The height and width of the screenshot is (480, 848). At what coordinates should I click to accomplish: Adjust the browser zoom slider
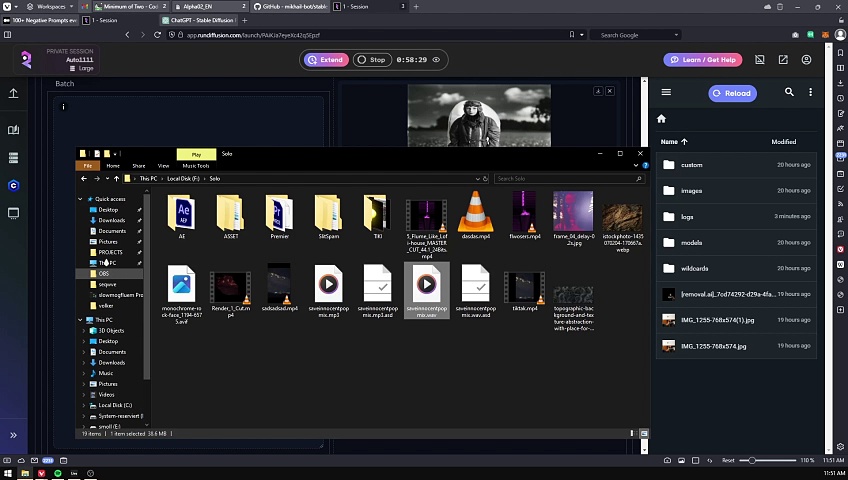click(752, 460)
